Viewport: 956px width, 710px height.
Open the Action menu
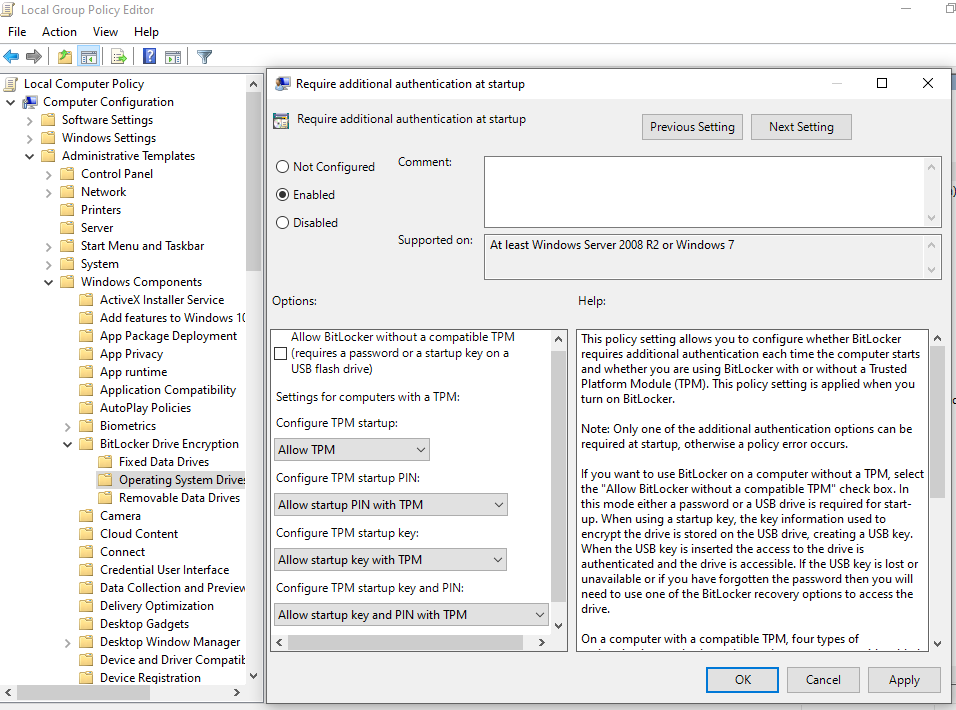point(59,31)
